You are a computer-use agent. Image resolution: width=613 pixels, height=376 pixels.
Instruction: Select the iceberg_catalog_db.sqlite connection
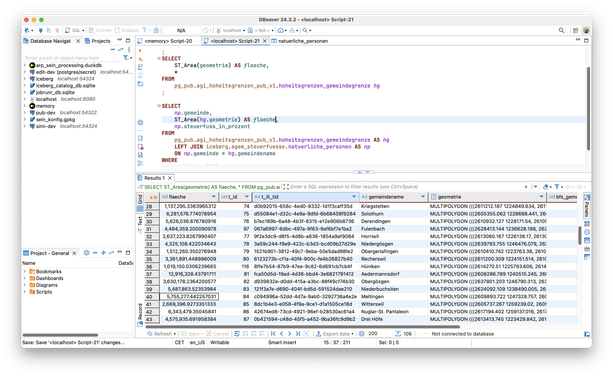coord(65,86)
